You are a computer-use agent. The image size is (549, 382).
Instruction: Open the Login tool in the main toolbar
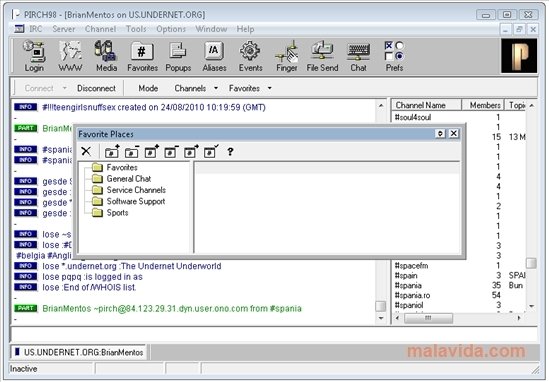click(34, 56)
